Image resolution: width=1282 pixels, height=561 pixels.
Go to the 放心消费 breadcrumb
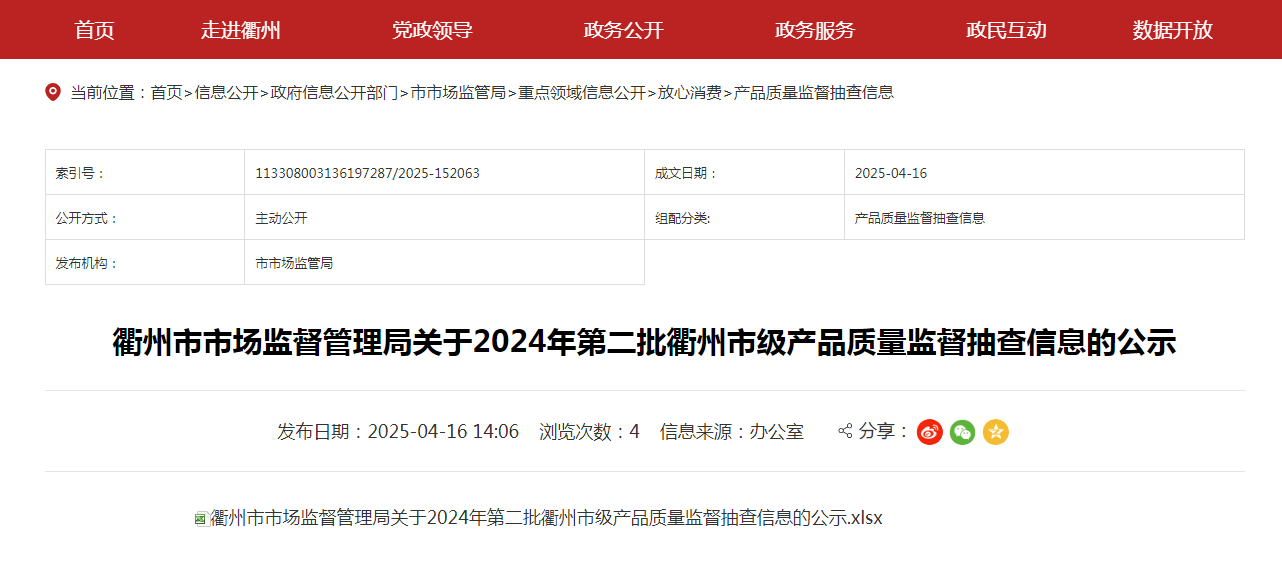(x=689, y=93)
